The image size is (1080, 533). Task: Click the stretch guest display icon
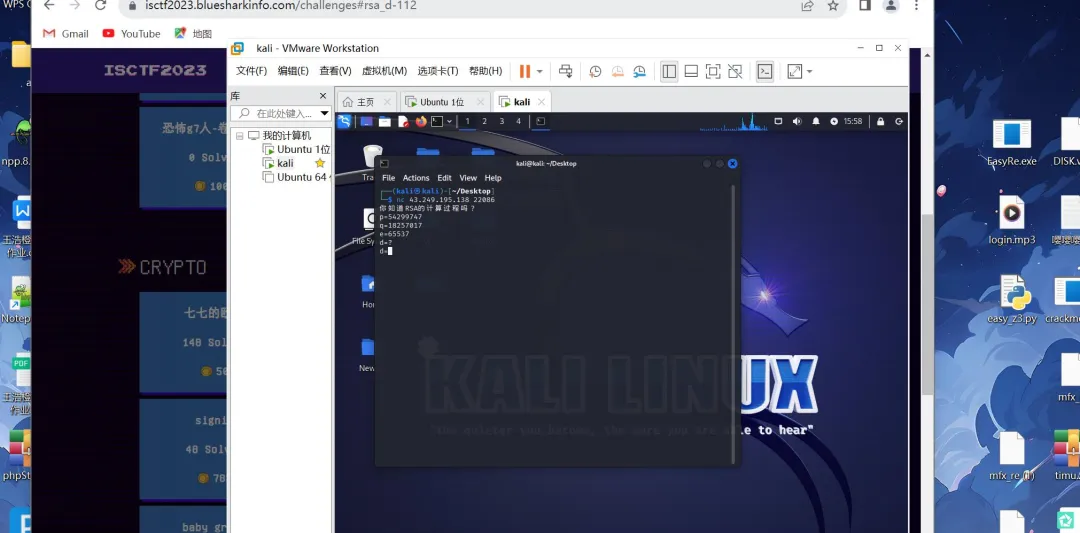(795, 72)
